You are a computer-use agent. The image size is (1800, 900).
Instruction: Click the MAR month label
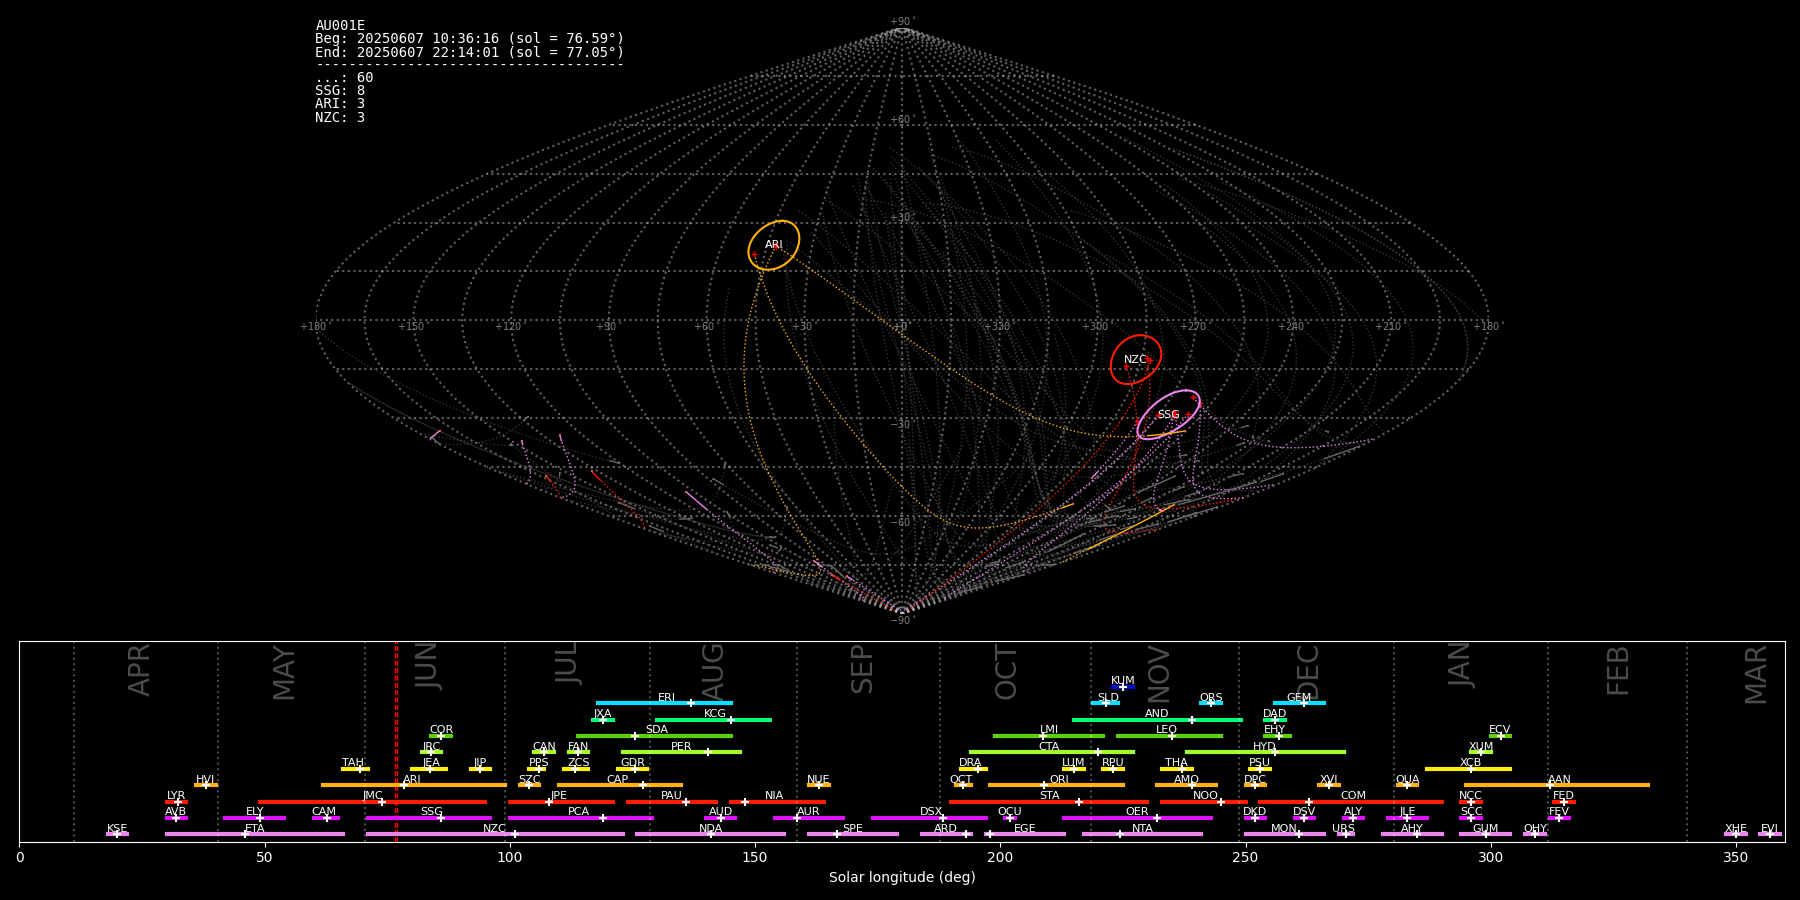(1756, 674)
